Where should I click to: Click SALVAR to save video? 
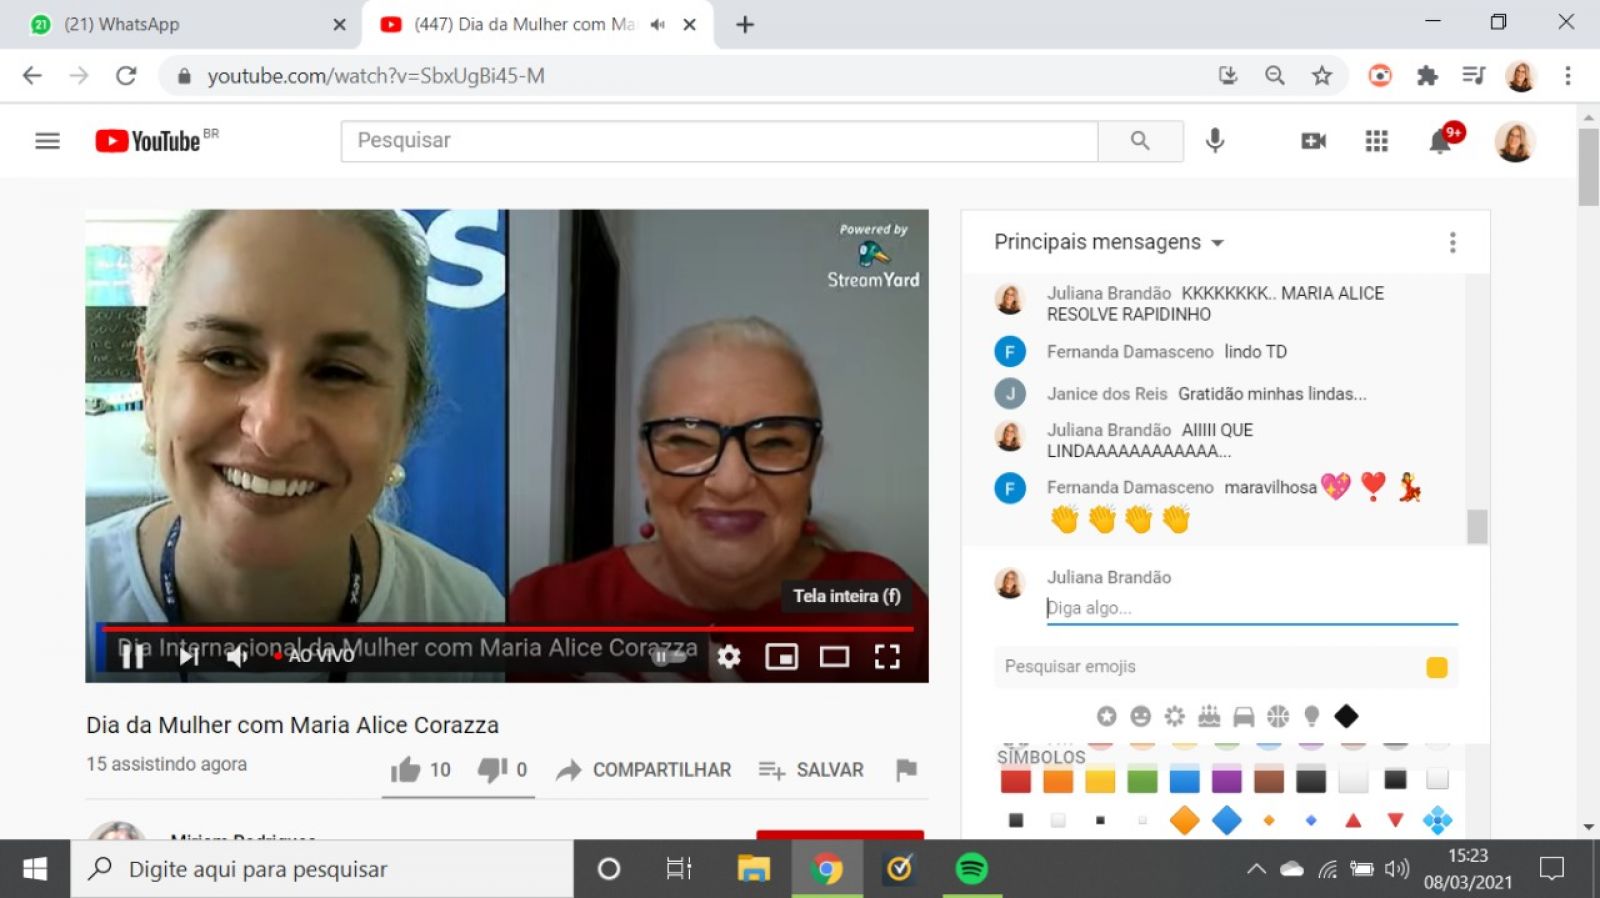pos(811,770)
